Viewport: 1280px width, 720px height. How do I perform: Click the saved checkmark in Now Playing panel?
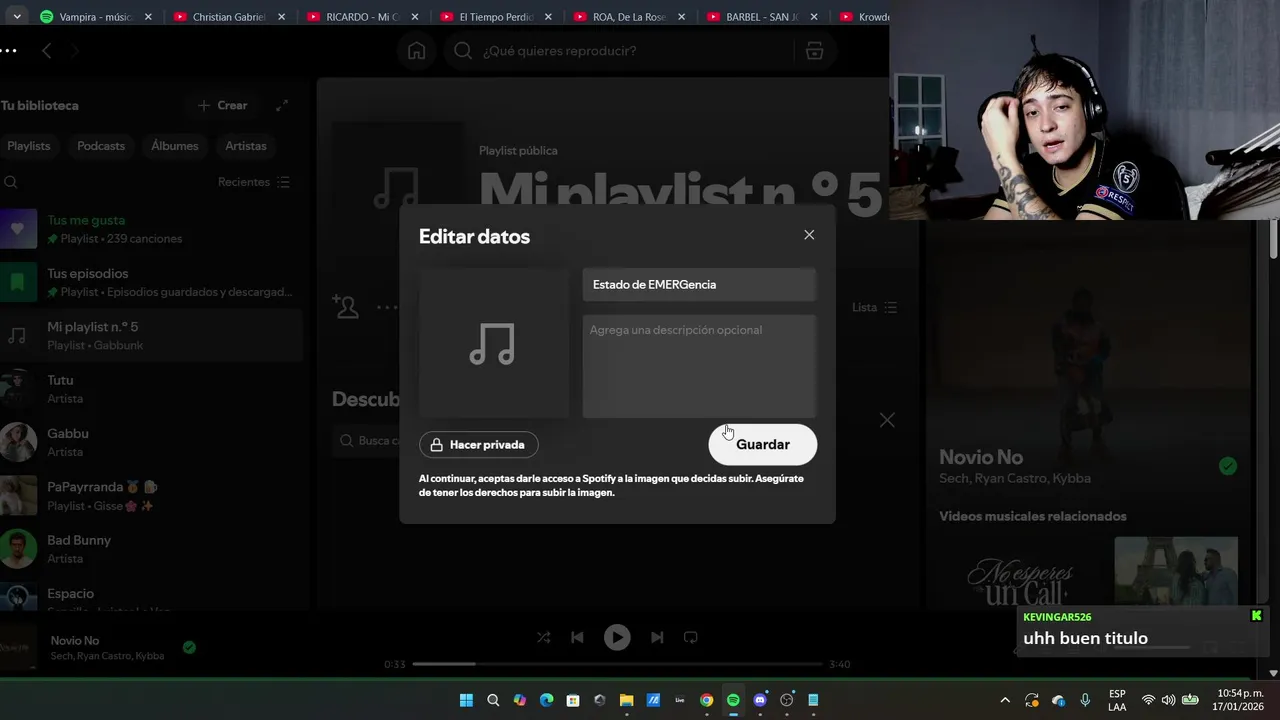1228,466
